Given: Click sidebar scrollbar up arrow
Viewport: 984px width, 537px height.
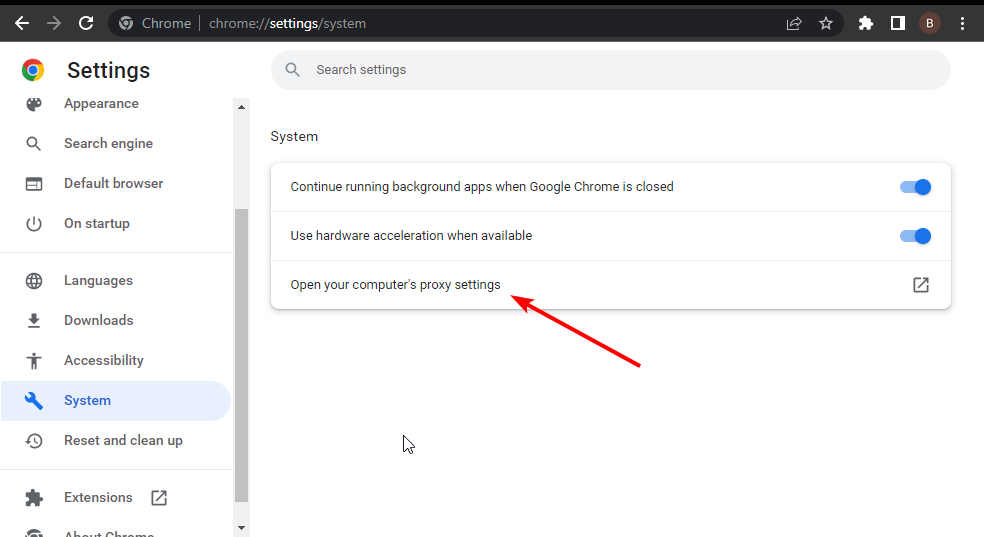Looking at the screenshot, I should click(x=242, y=107).
